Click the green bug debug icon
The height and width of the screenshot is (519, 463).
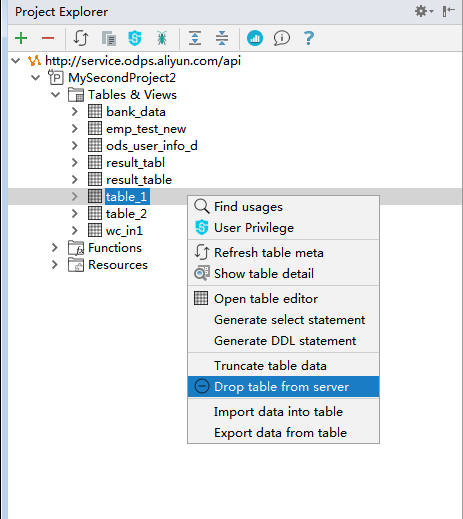pos(162,38)
